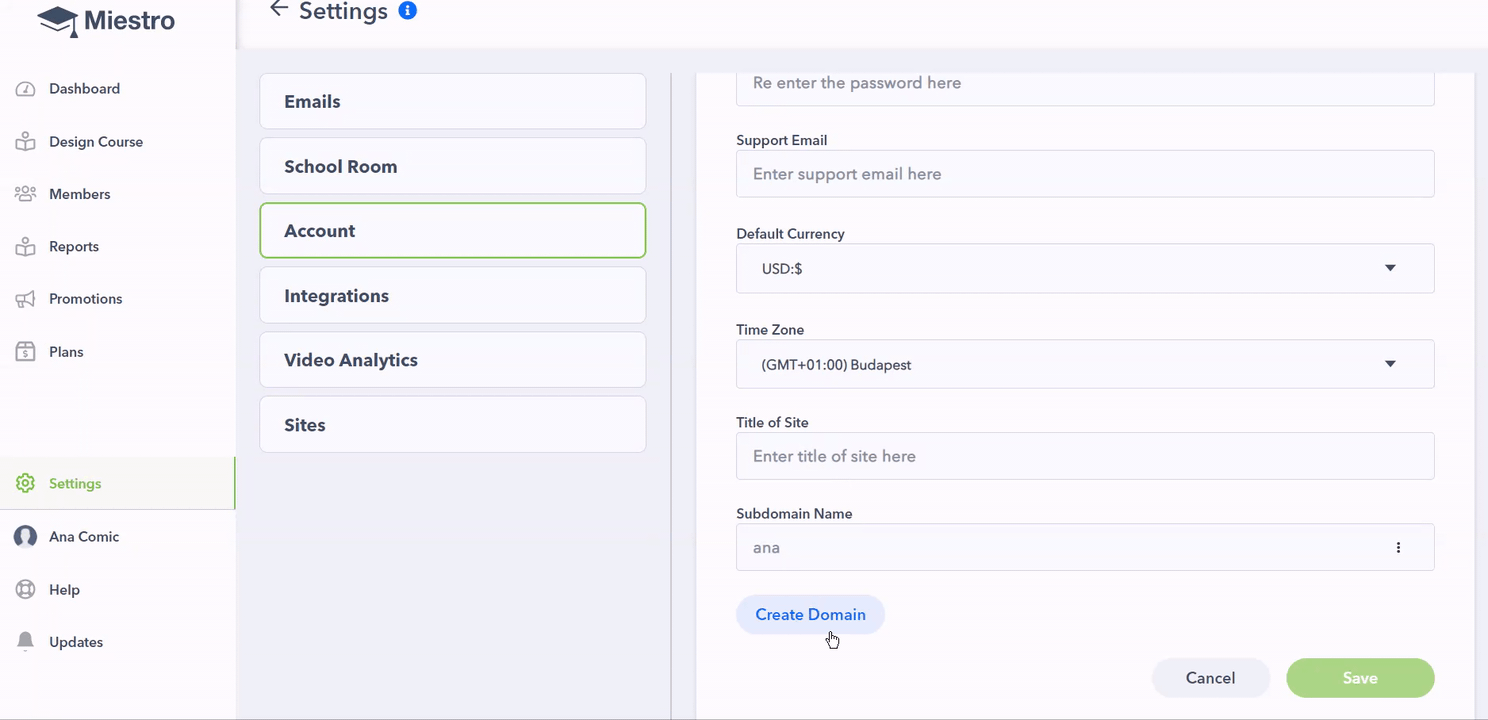Open Promotions in the sidebar
The width and height of the screenshot is (1488, 720).
[x=85, y=299]
